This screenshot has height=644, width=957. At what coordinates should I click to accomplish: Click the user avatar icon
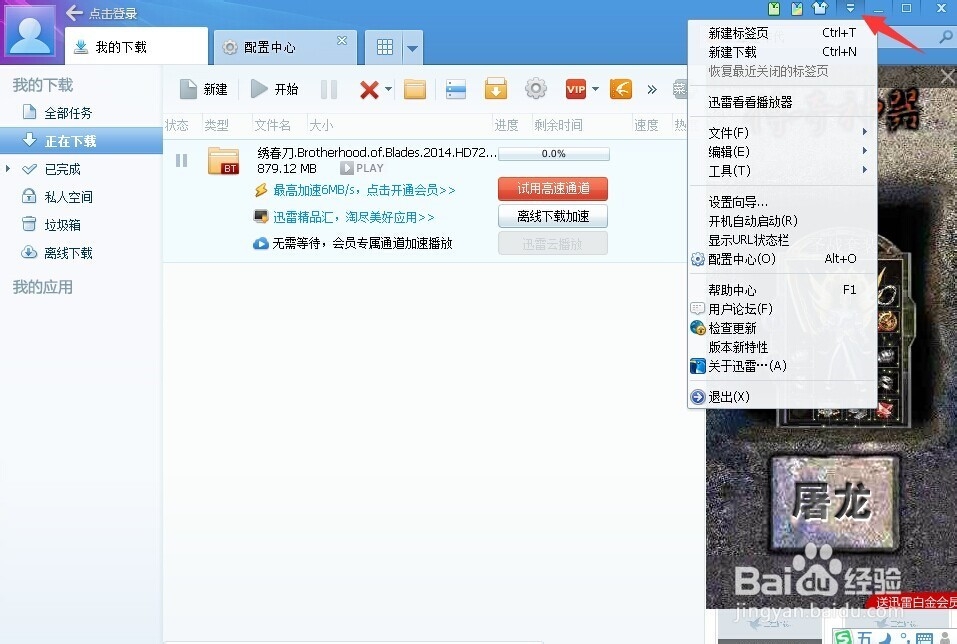[x=30, y=31]
